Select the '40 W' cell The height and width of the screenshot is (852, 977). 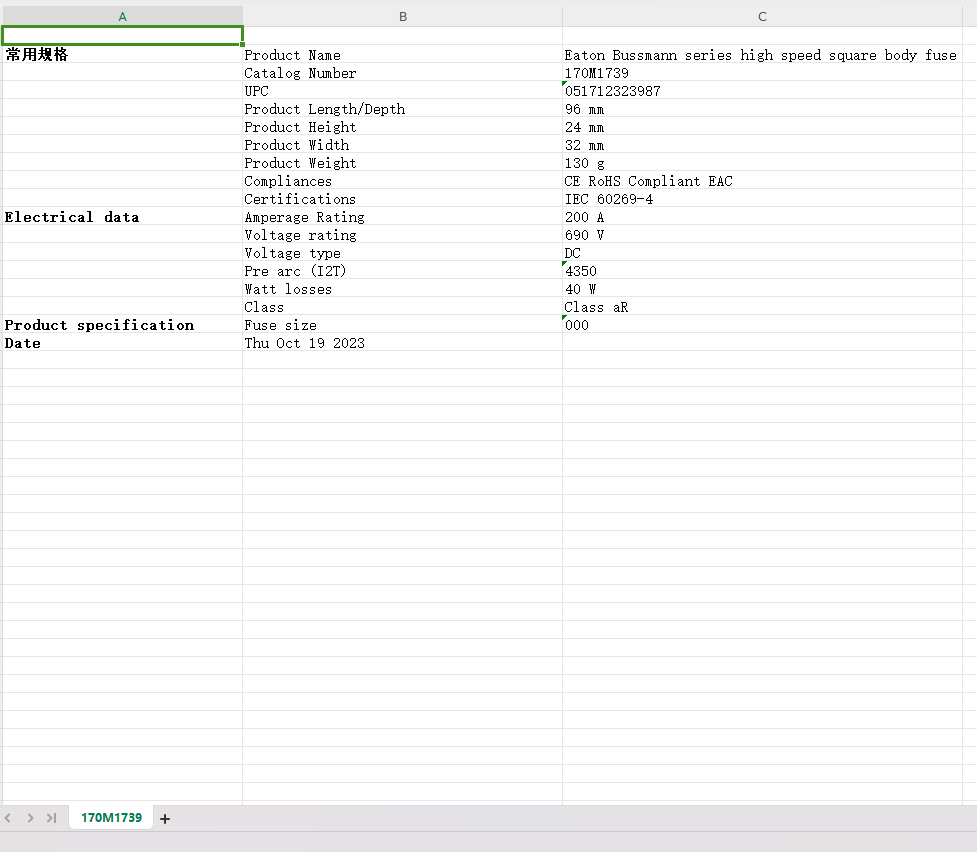762,289
